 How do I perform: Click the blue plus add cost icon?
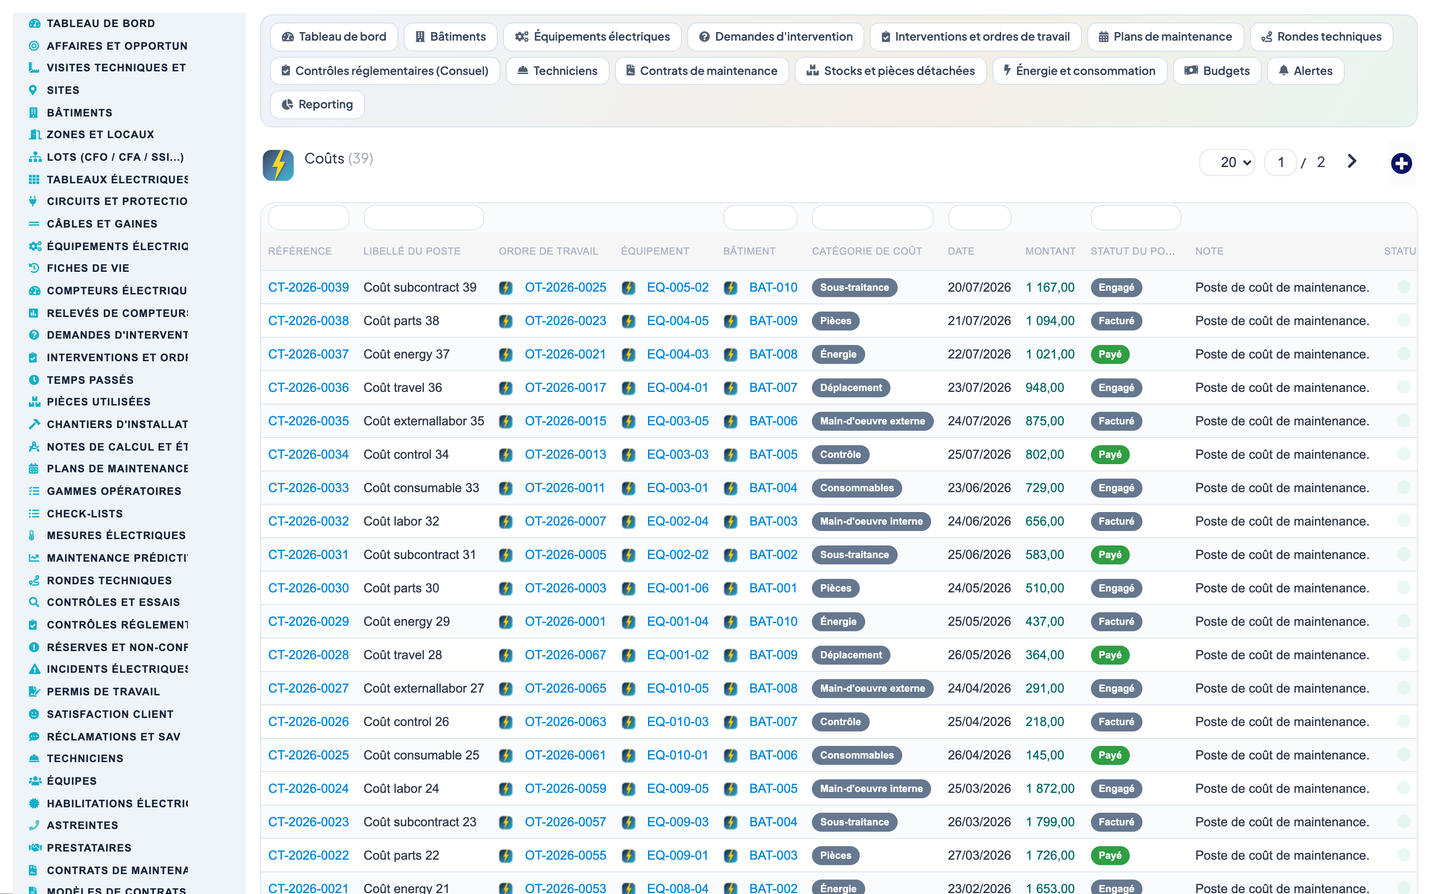[1401, 163]
